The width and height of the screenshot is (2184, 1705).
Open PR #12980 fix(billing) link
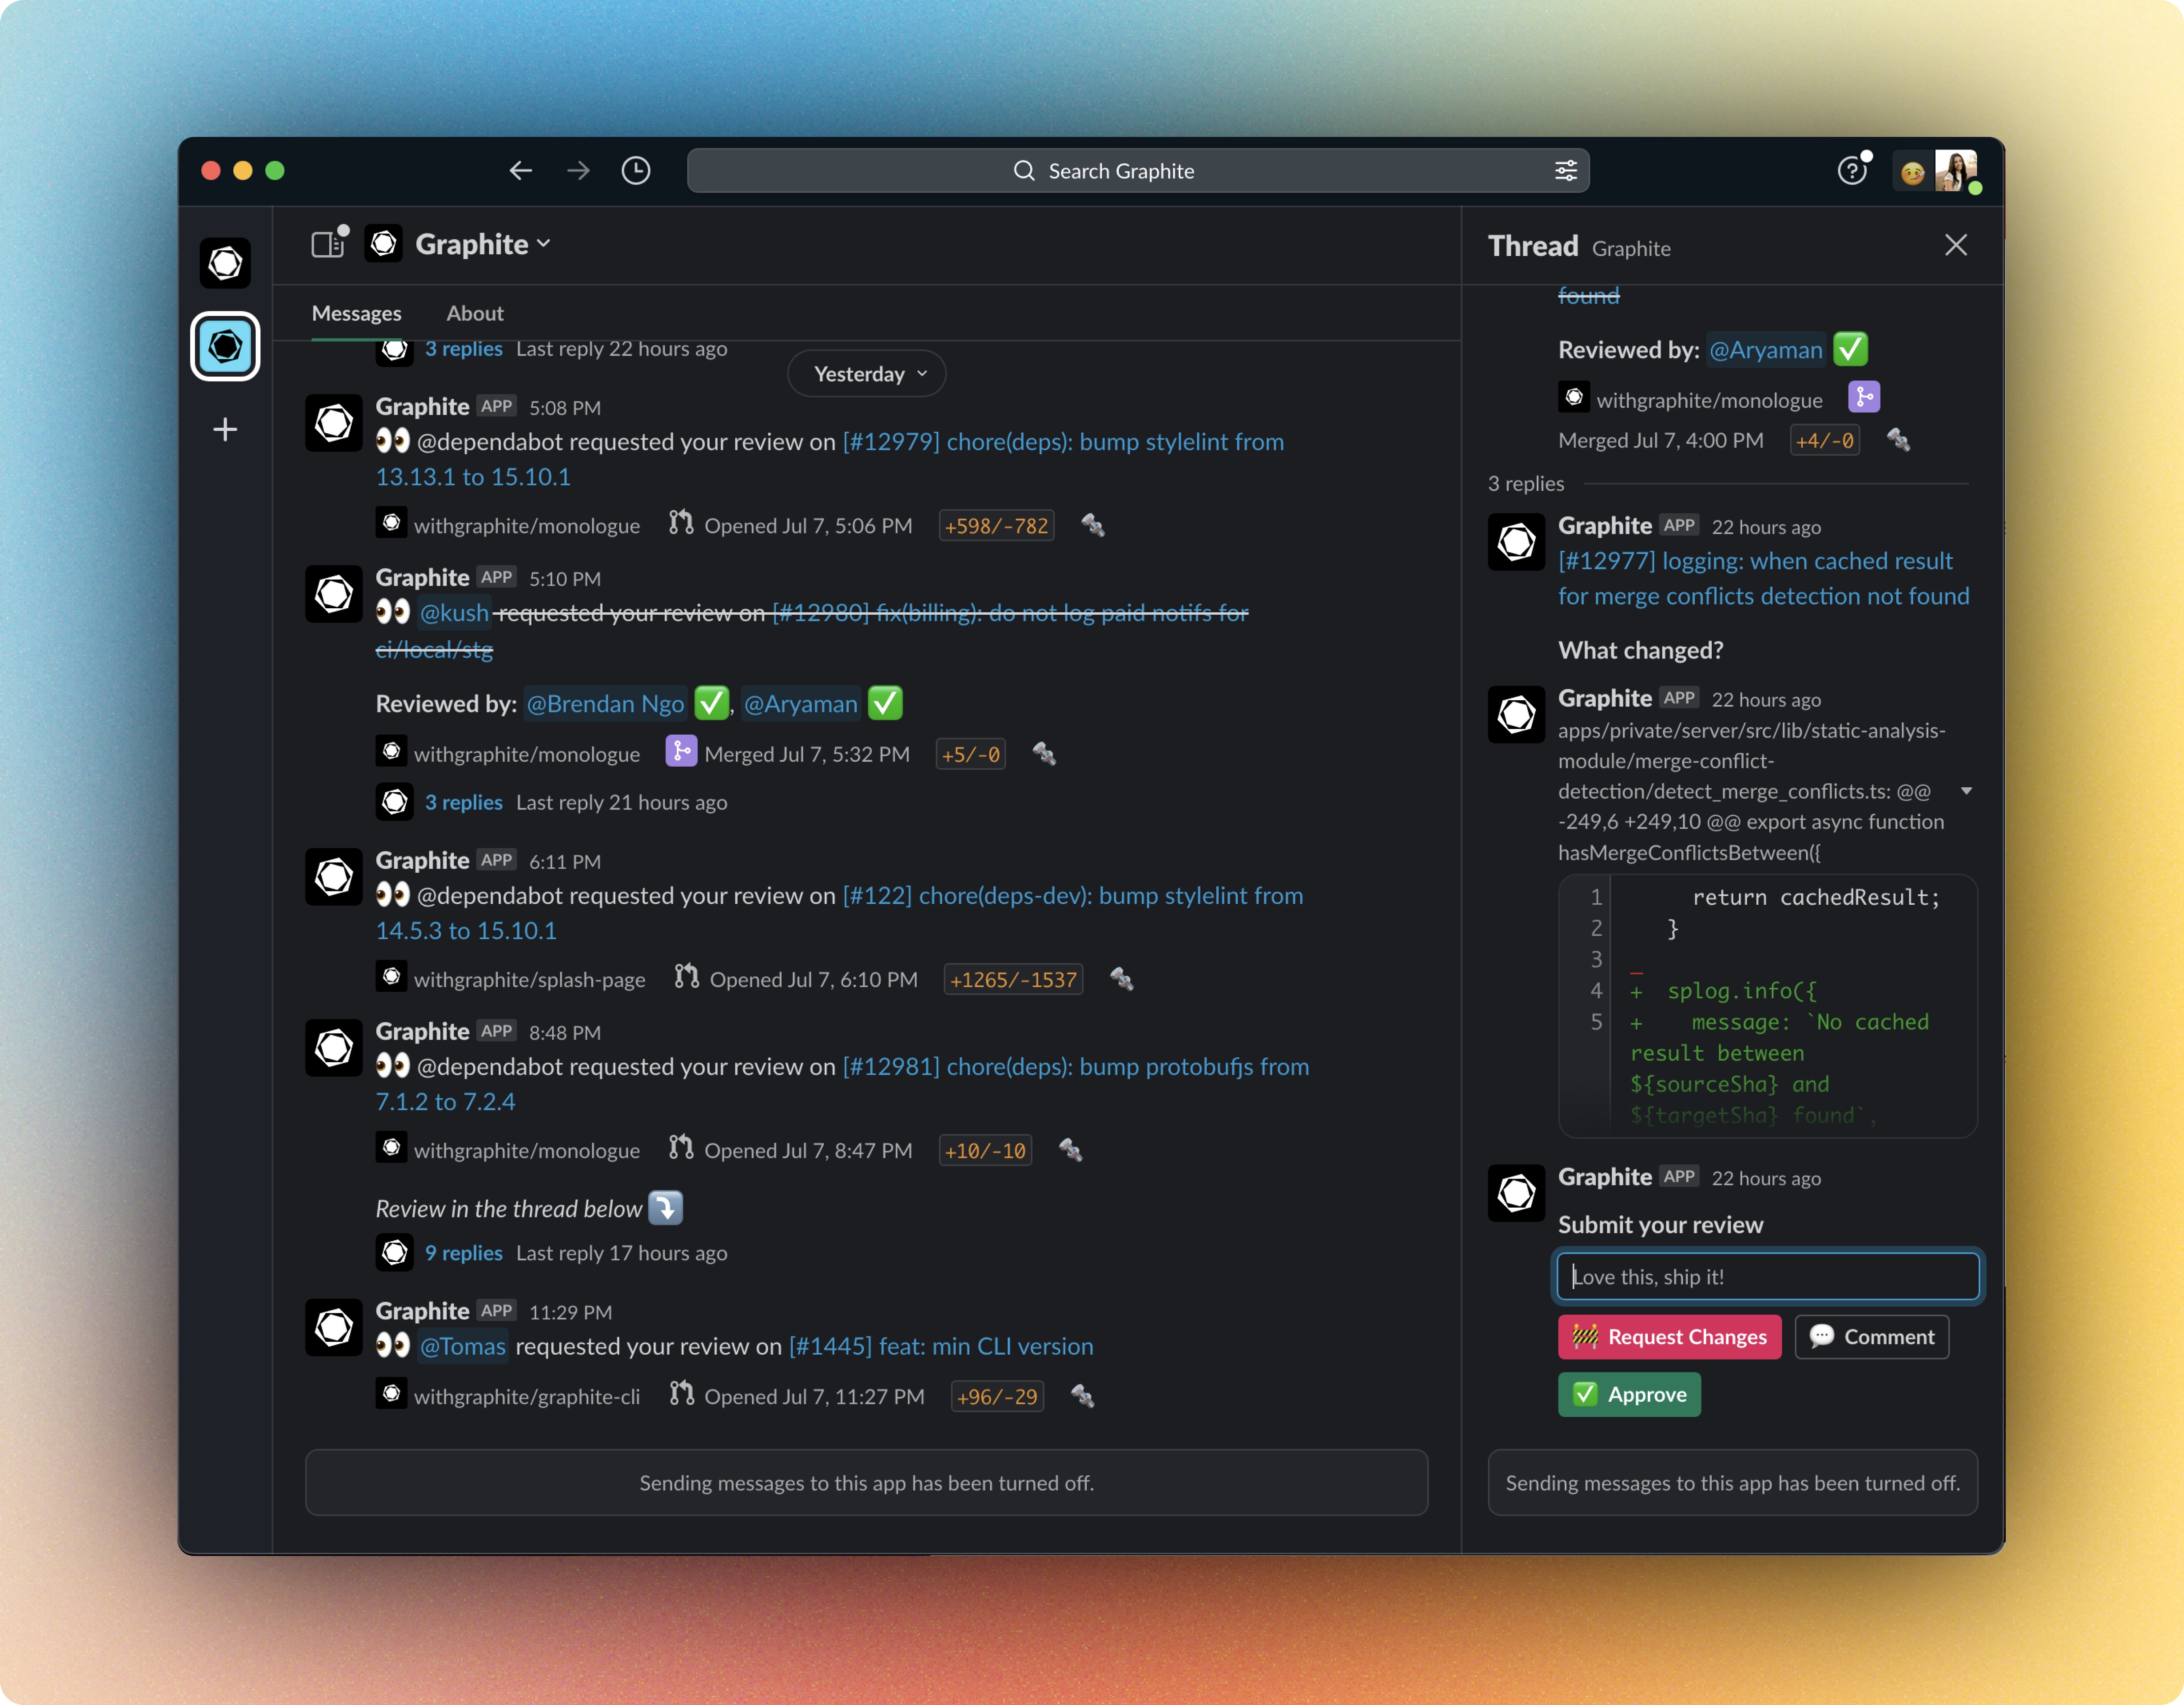1010,613
